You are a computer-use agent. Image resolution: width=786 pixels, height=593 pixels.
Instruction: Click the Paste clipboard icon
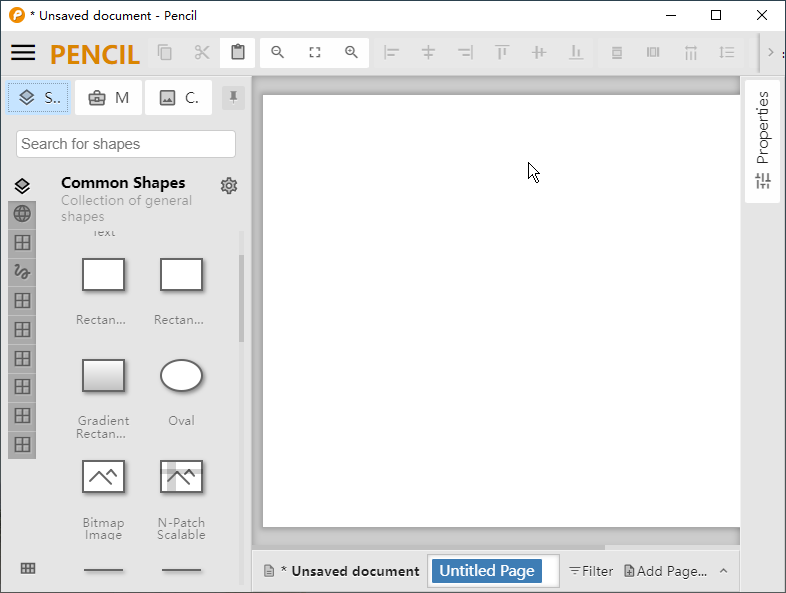click(x=238, y=52)
